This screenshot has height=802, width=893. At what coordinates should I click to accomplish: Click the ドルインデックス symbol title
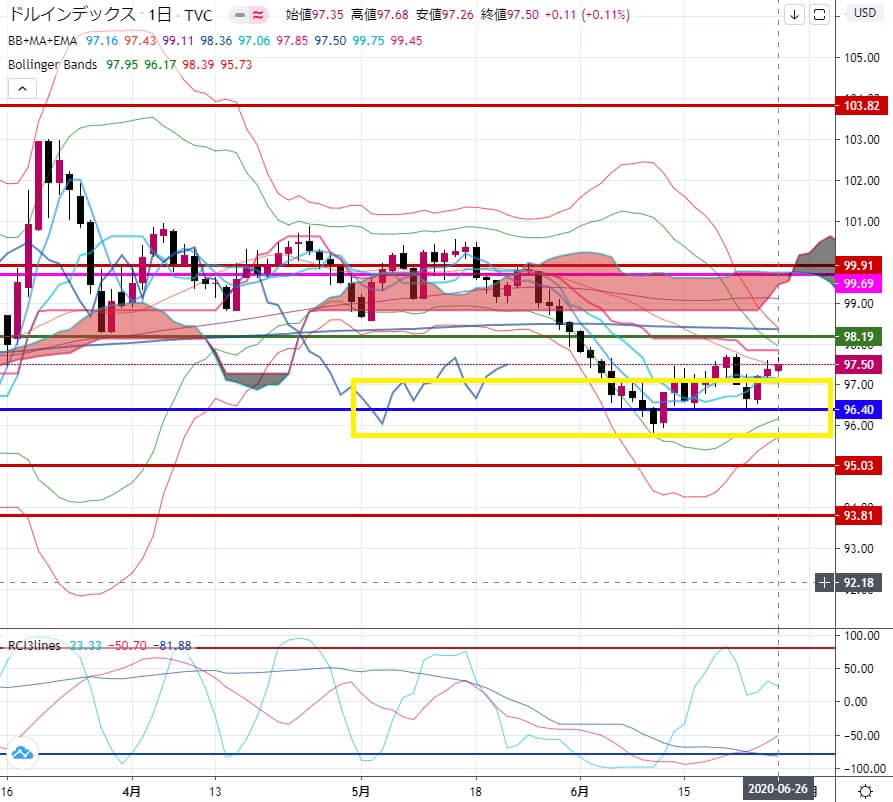73,14
